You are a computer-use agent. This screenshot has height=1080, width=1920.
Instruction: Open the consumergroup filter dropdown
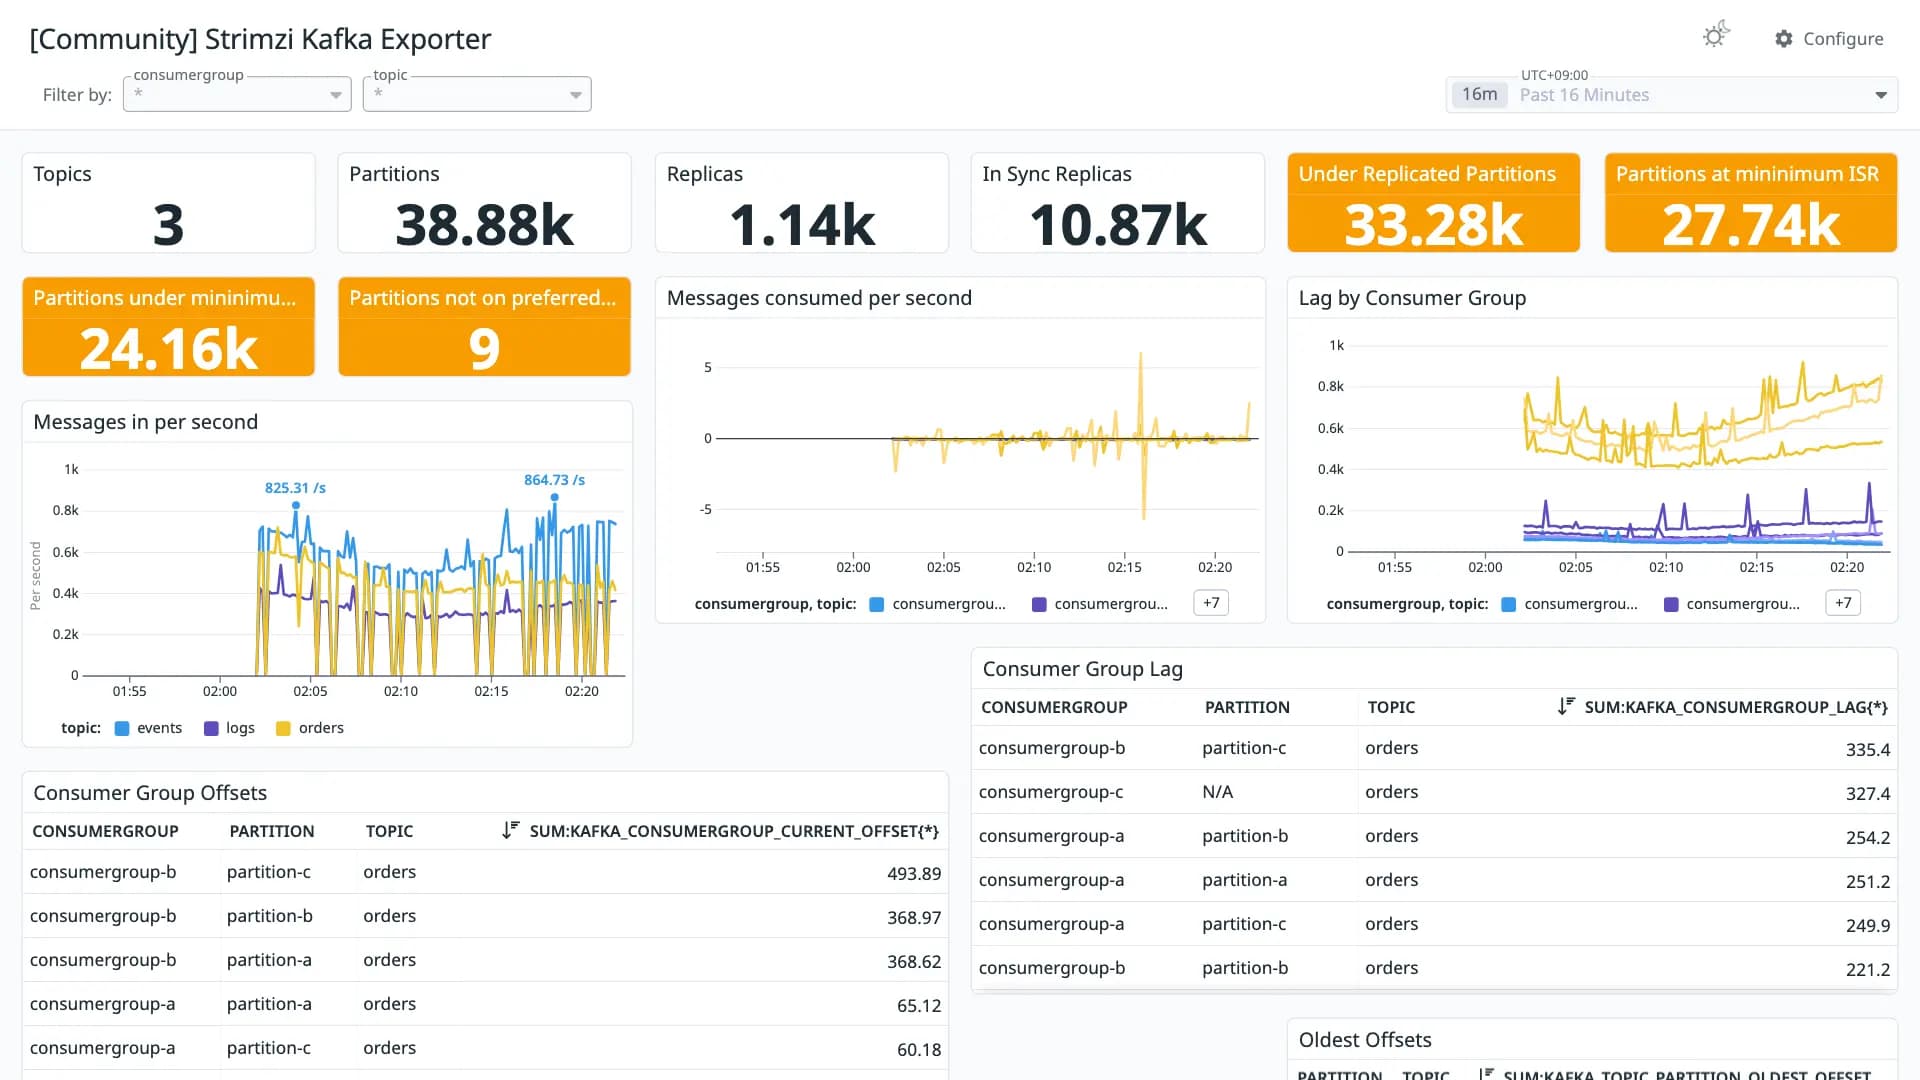tap(237, 94)
